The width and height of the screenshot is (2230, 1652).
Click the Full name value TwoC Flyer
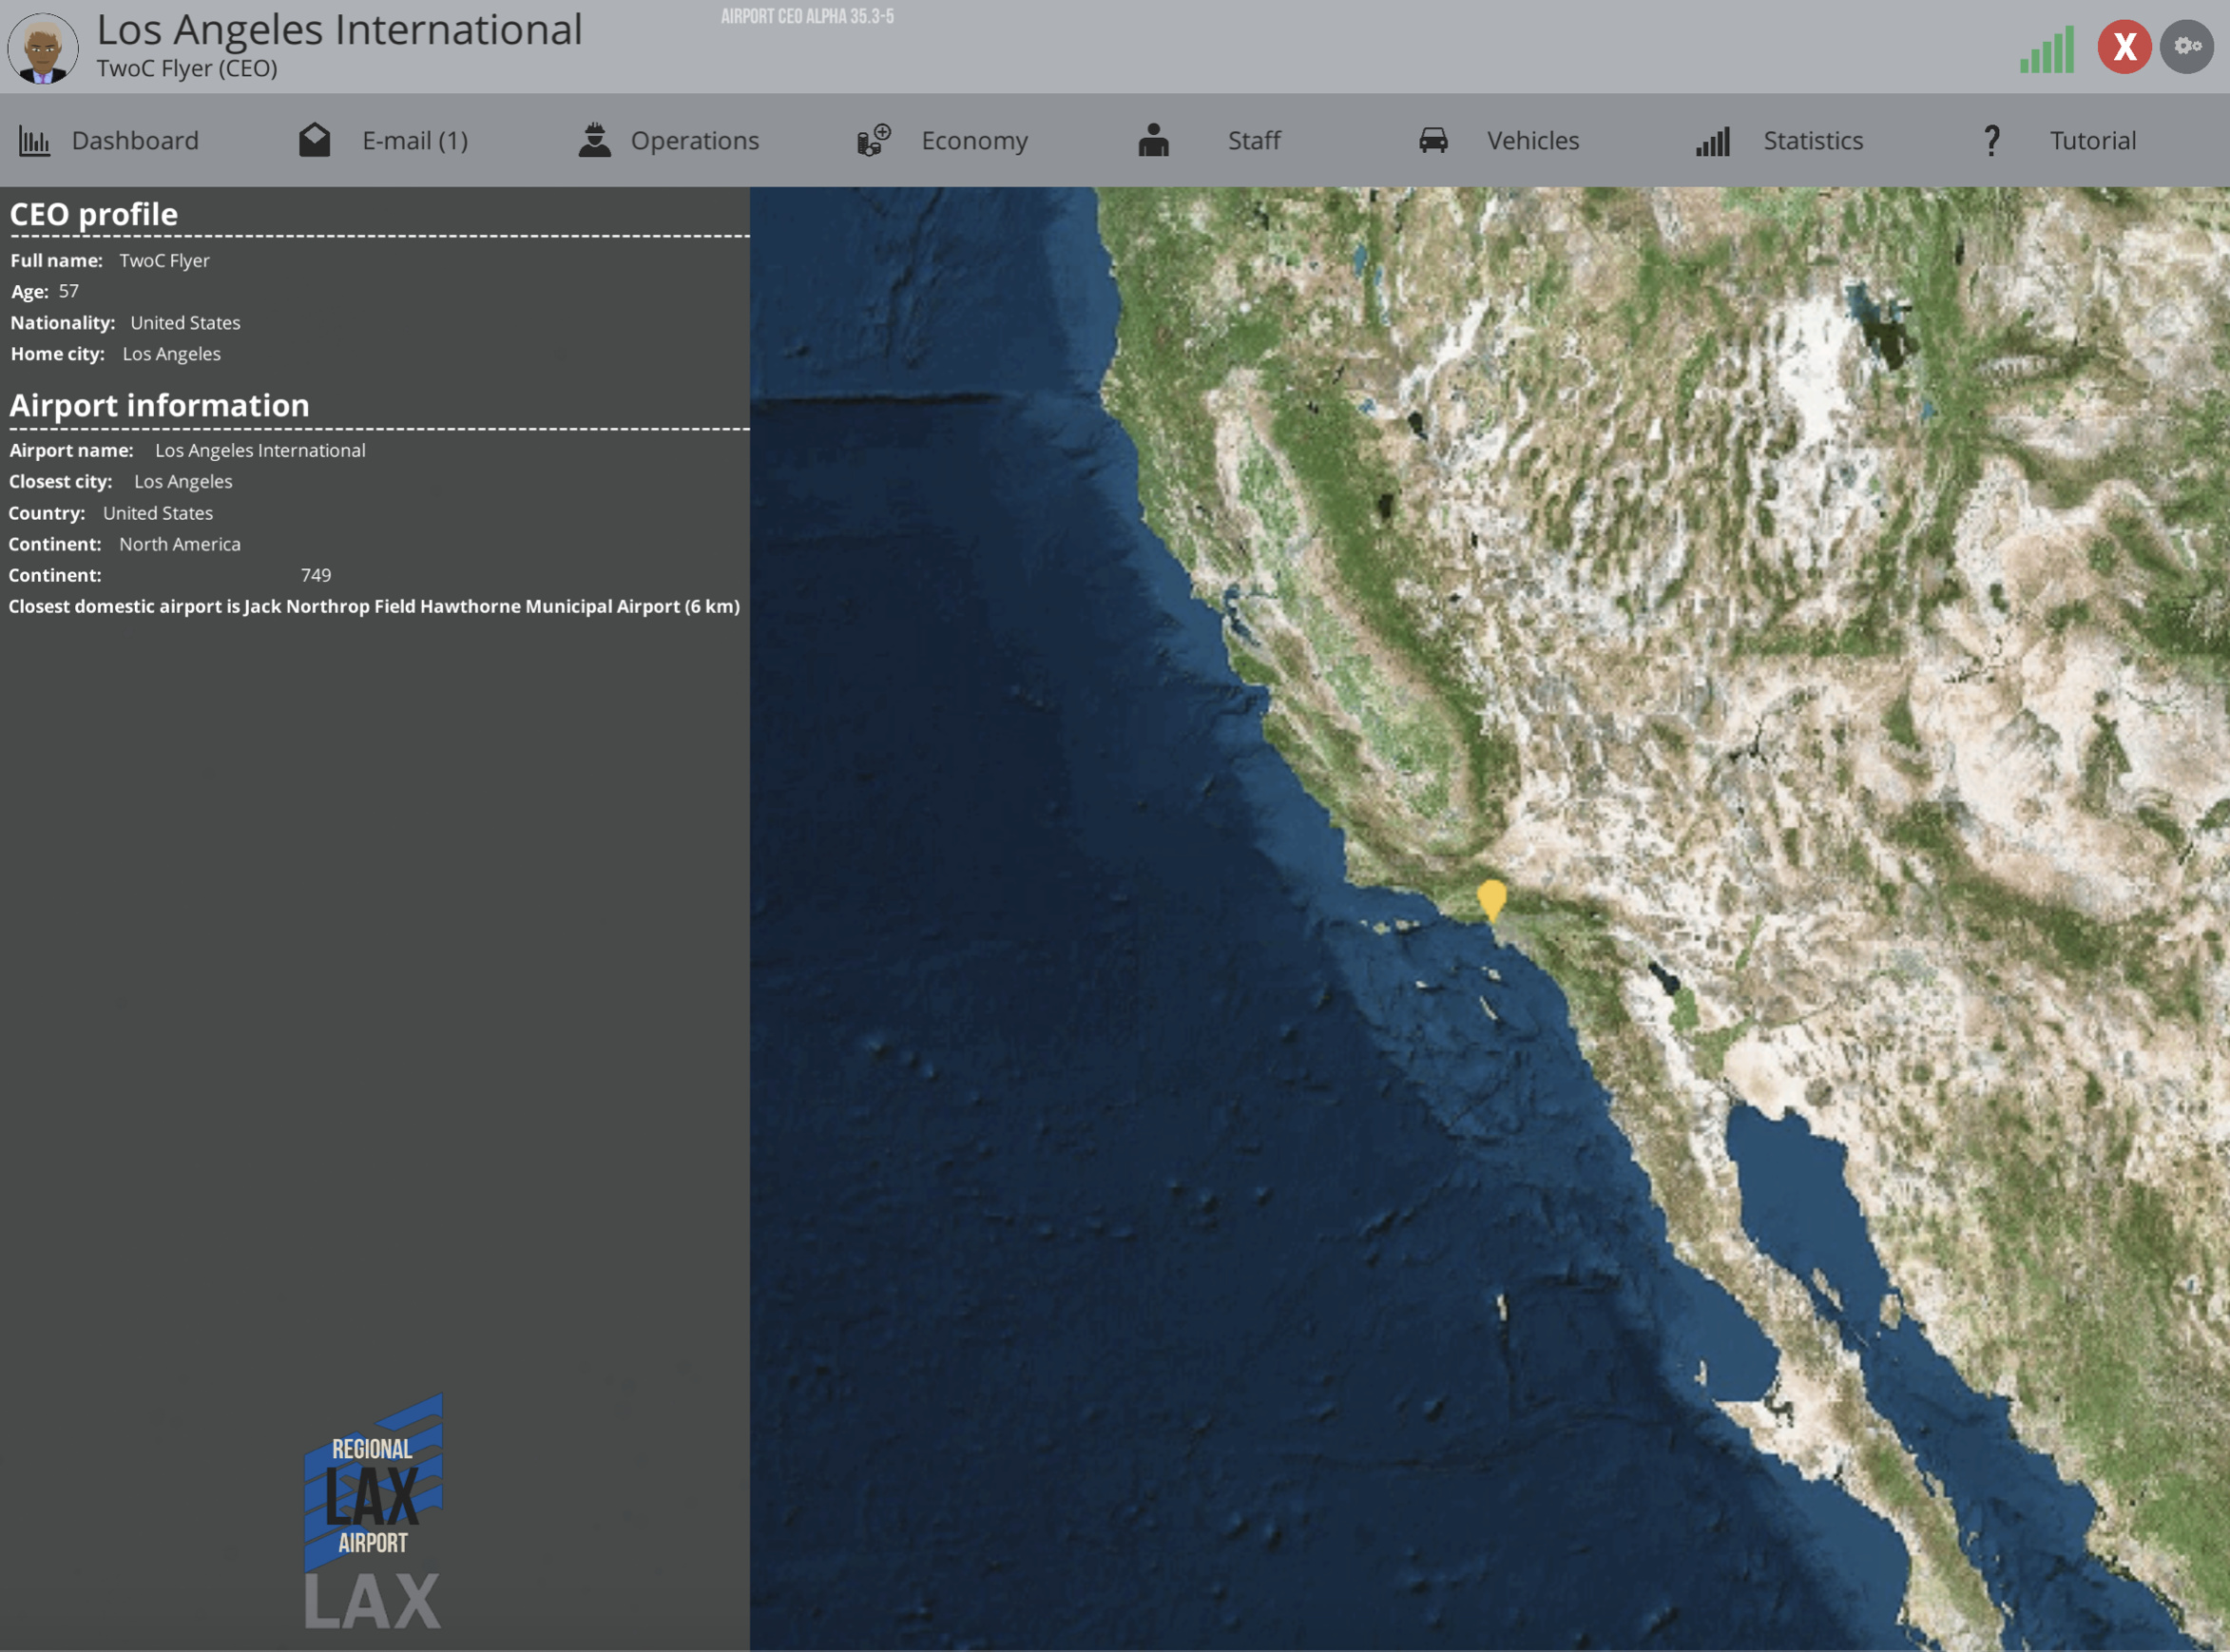tap(165, 260)
